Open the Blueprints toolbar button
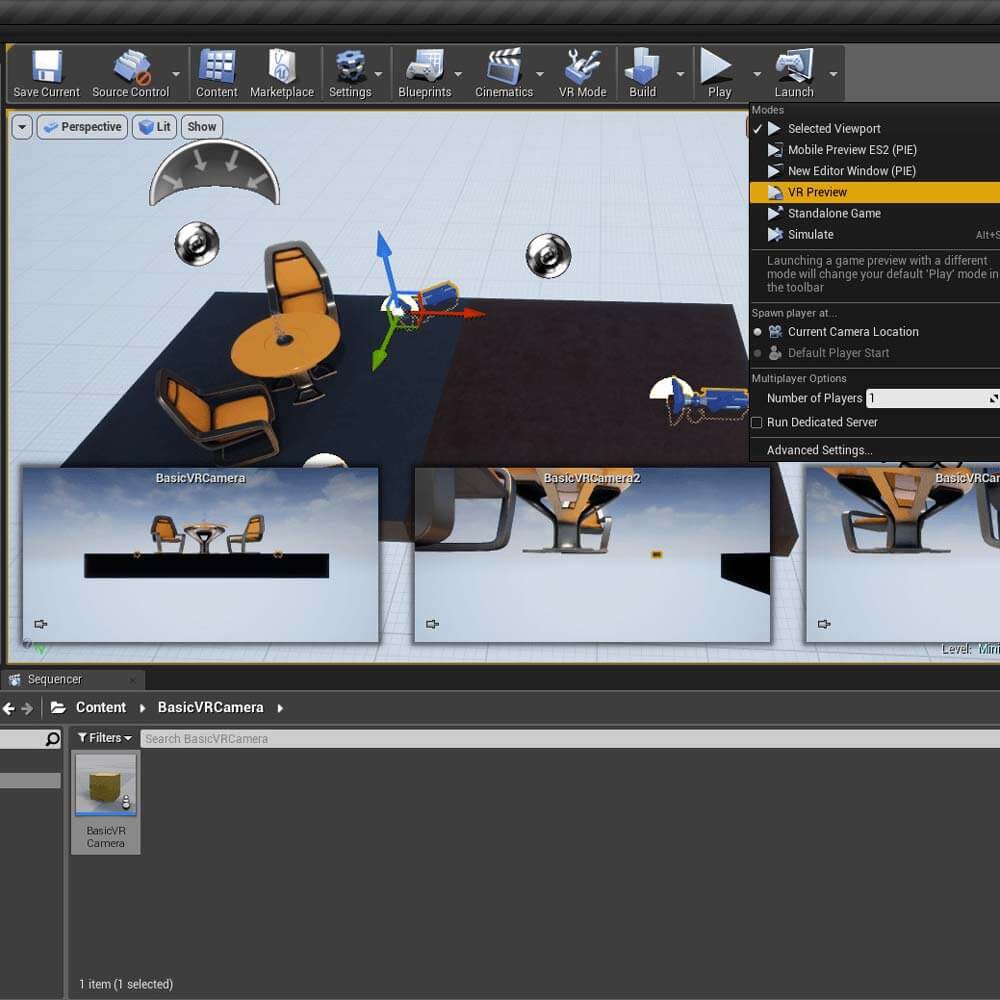 point(425,73)
